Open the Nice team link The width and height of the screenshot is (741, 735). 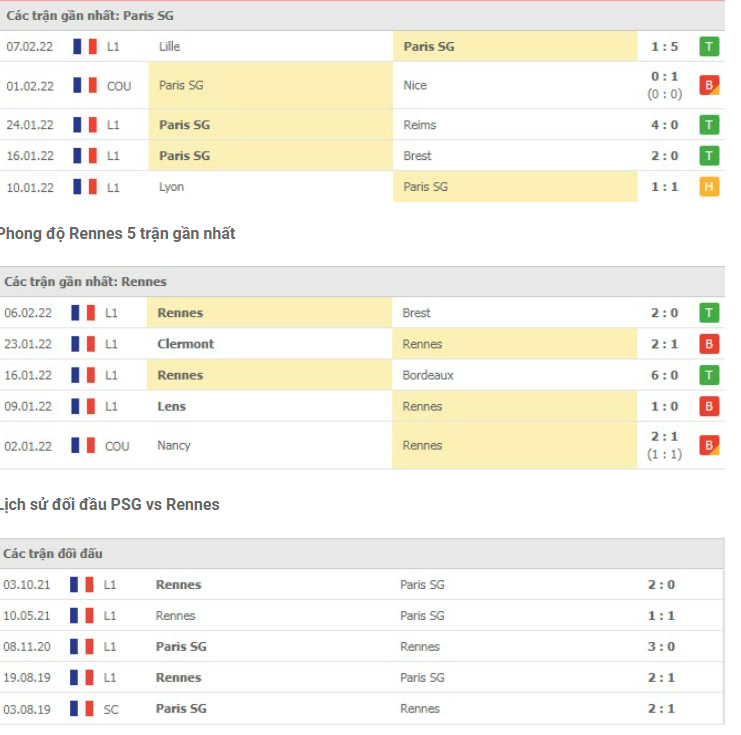(415, 85)
